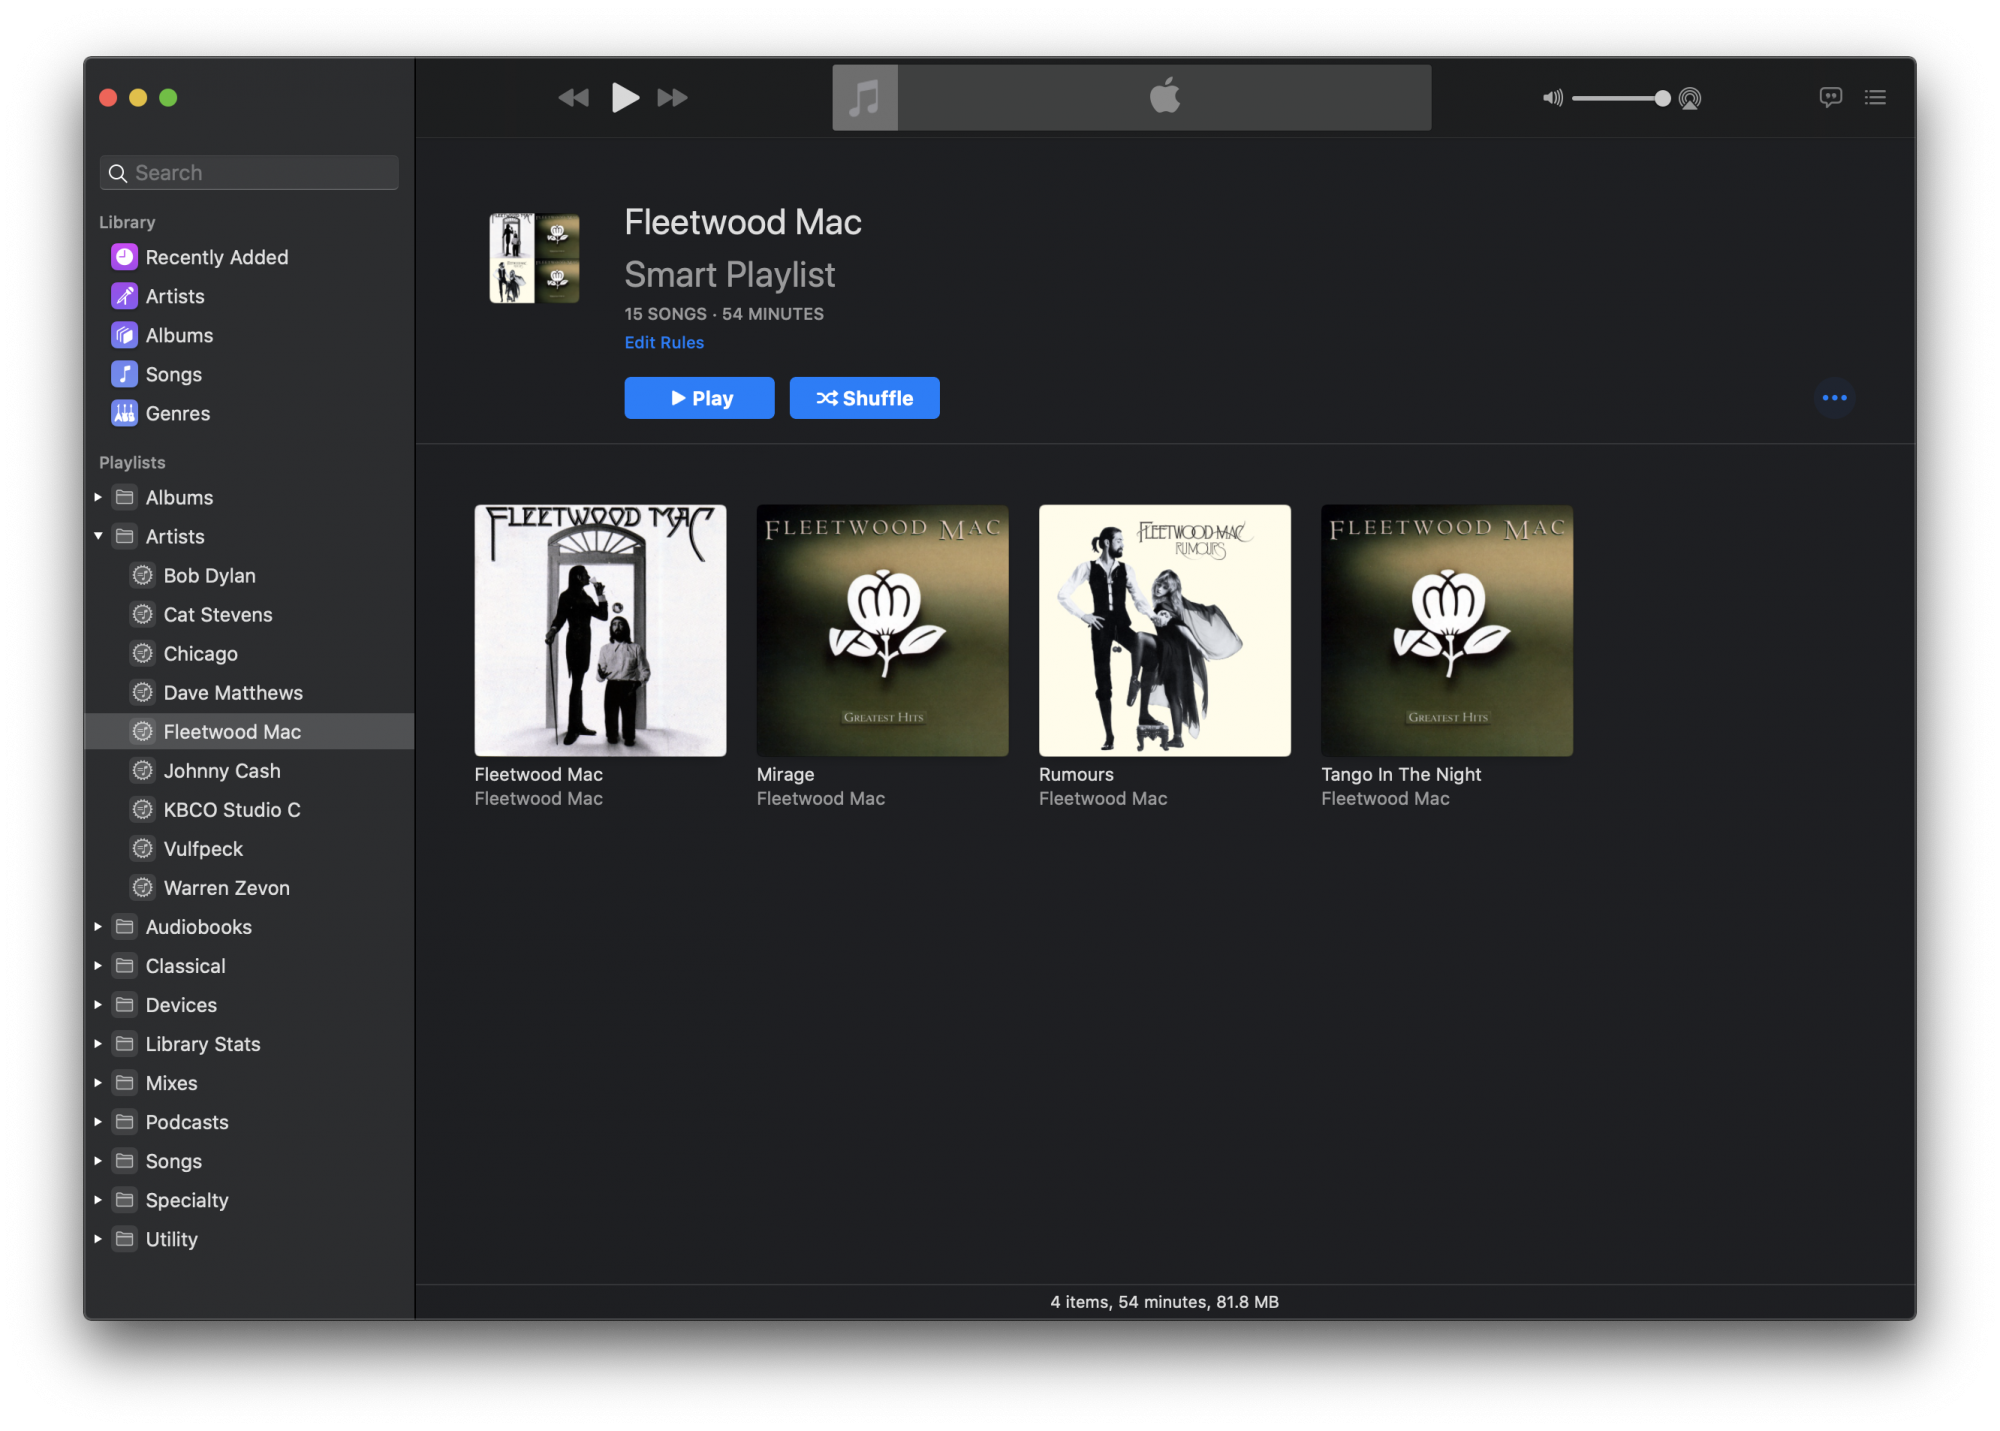Show lyrics speech bubble icon
Image resolution: width=2000 pixels, height=1431 pixels.
(x=1830, y=97)
